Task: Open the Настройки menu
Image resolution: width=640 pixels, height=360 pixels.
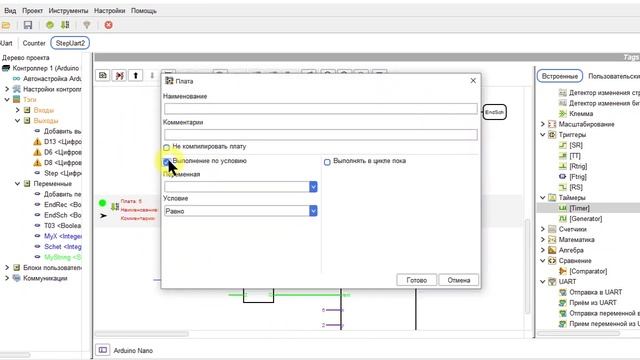Action: [109, 11]
